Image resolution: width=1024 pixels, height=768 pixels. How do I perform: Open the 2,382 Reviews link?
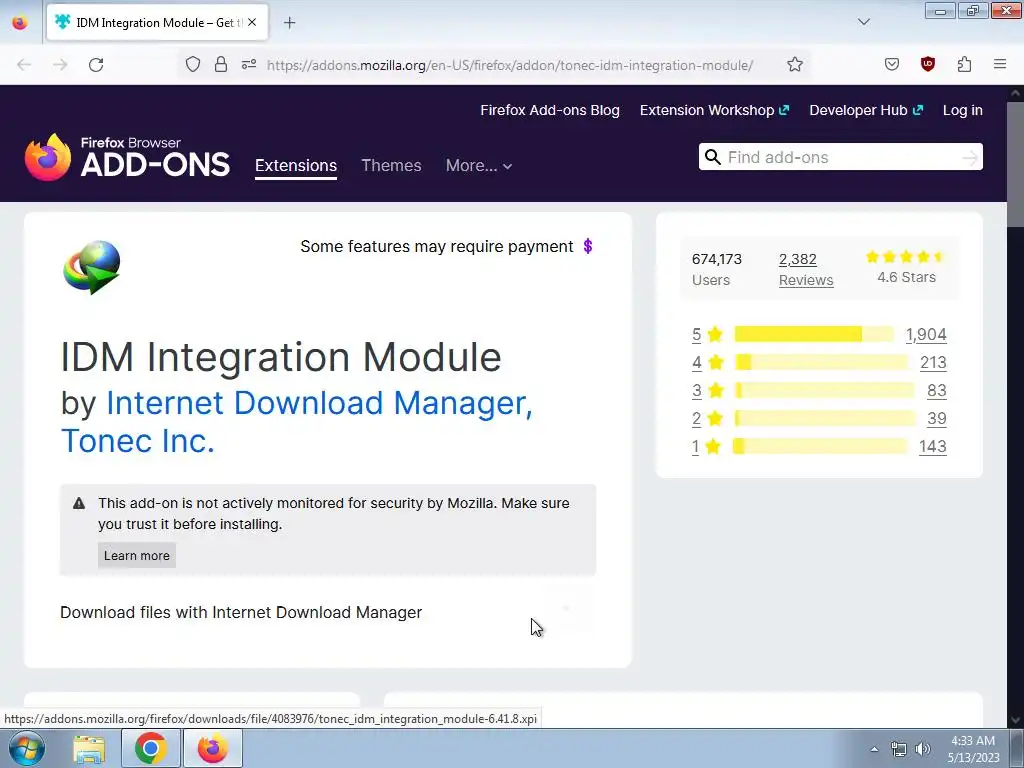(x=806, y=269)
